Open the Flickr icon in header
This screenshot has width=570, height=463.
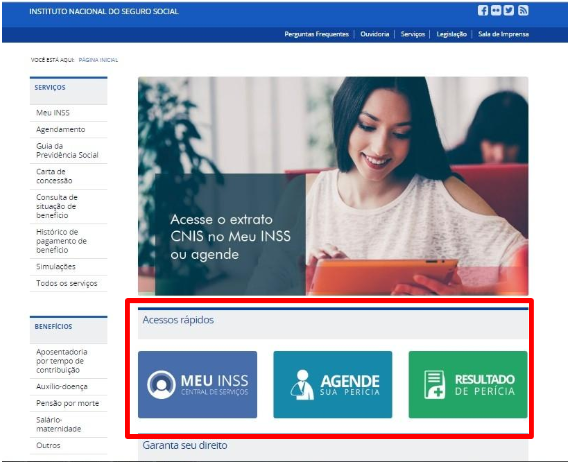point(496,11)
